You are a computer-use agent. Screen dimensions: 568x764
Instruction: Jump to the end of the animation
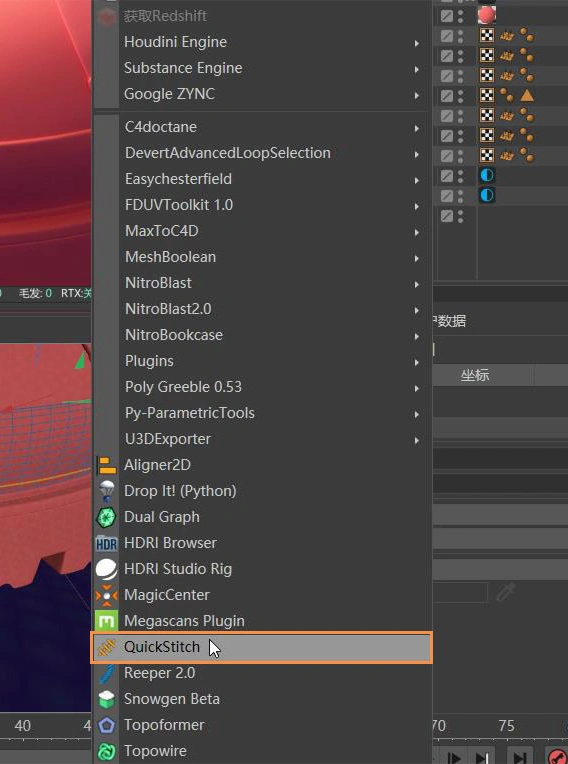520,758
